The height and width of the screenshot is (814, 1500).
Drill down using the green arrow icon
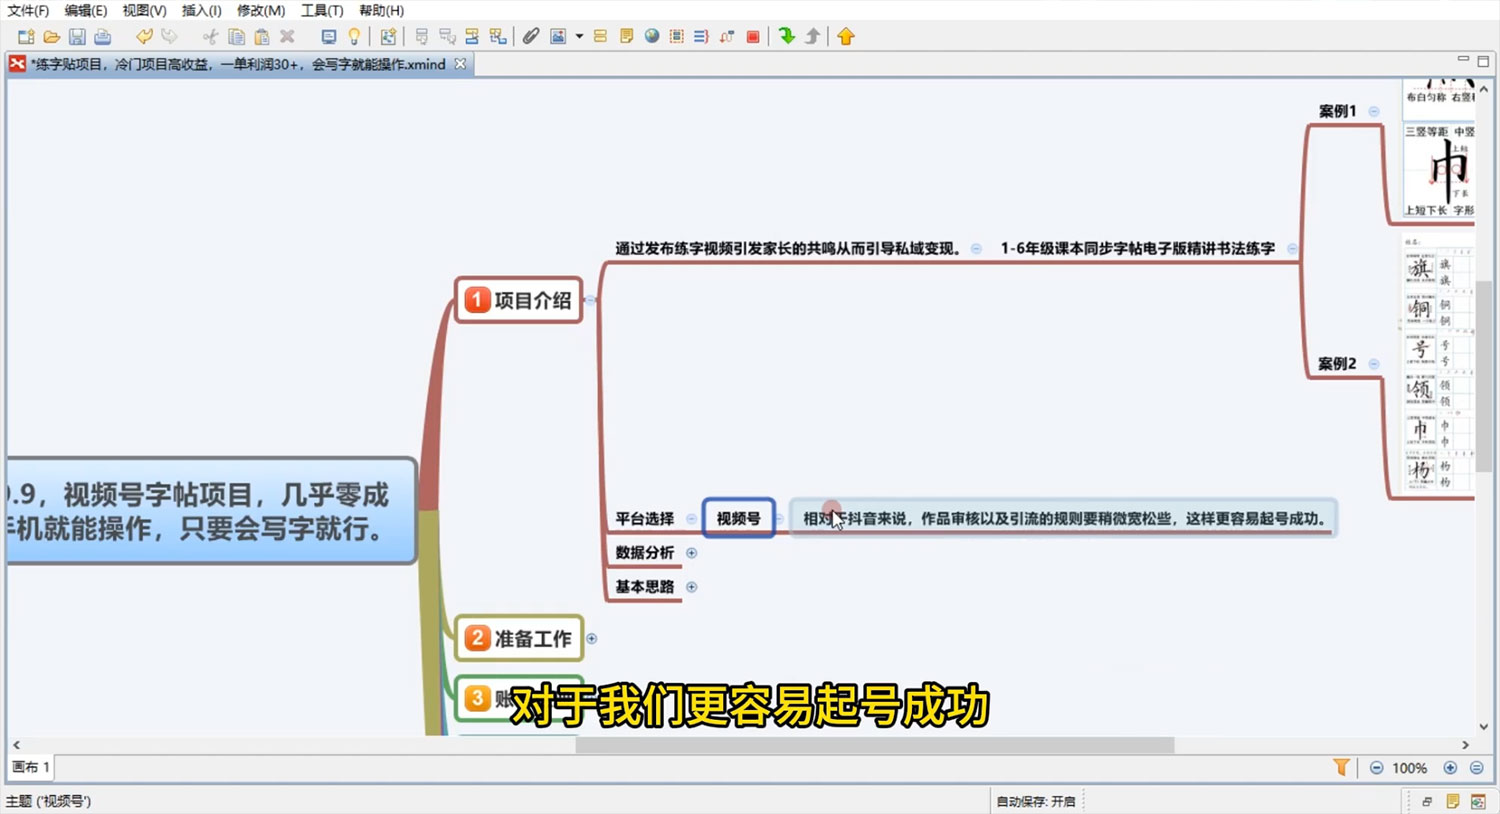point(787,37)
